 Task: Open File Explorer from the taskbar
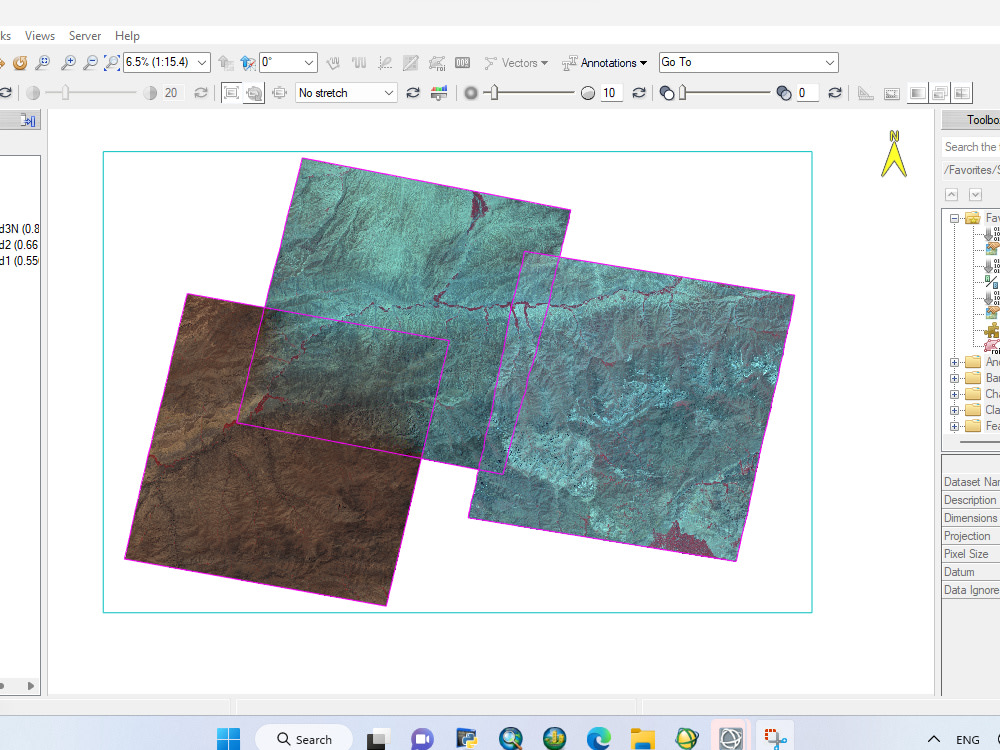642,739
